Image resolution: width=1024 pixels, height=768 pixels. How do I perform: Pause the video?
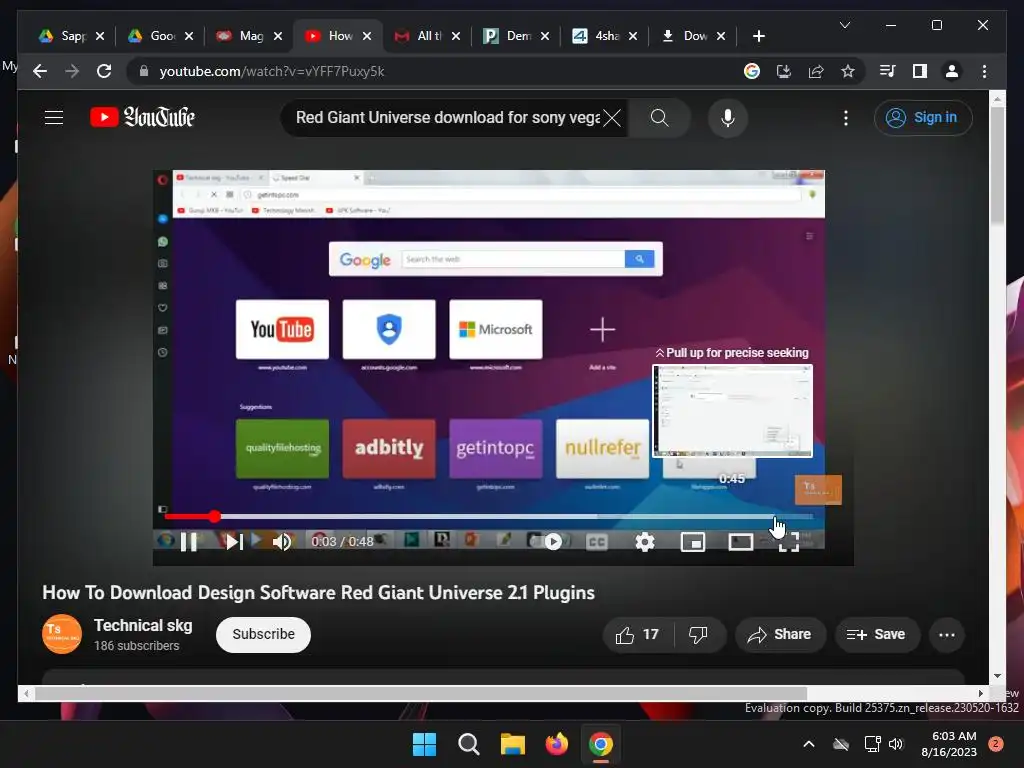[x=189, y=542]
